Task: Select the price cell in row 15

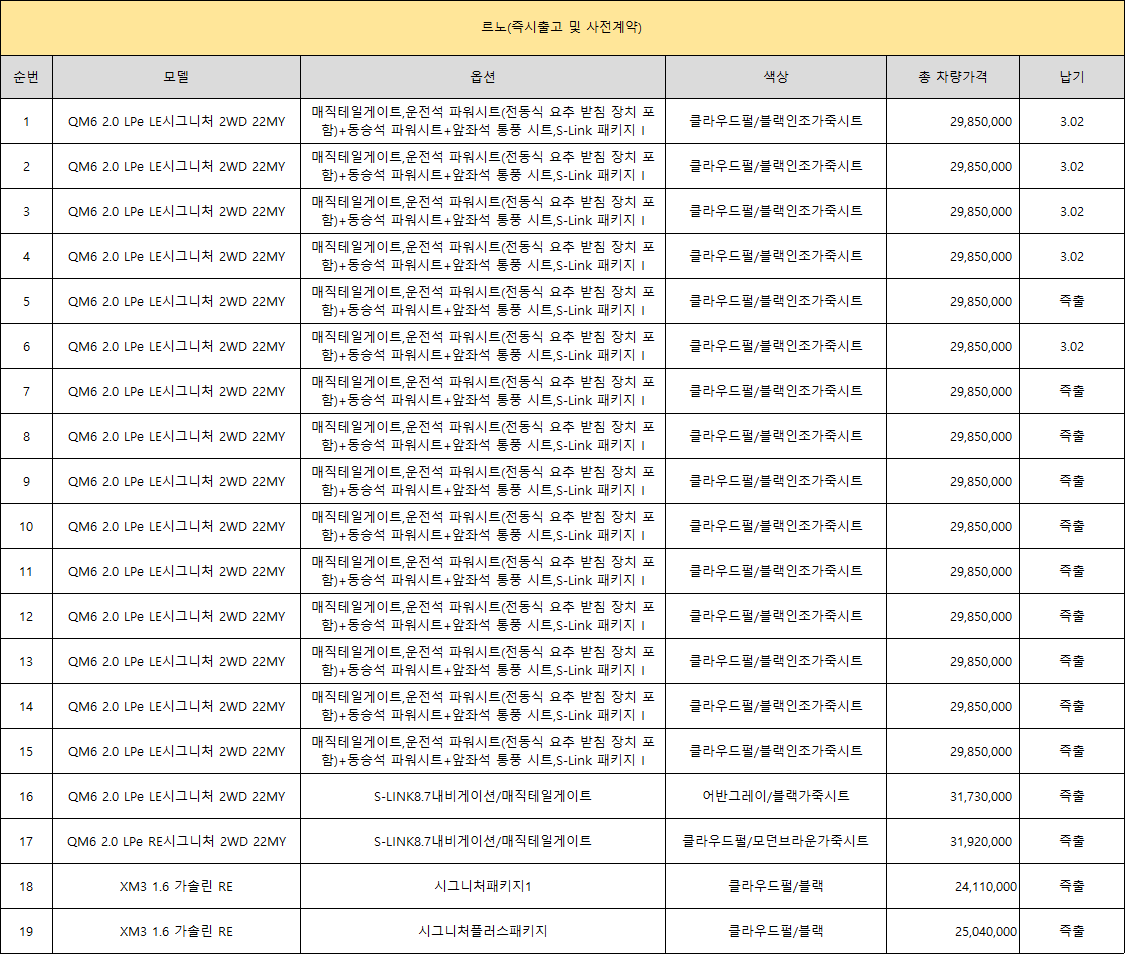Action: coord(953,752)
